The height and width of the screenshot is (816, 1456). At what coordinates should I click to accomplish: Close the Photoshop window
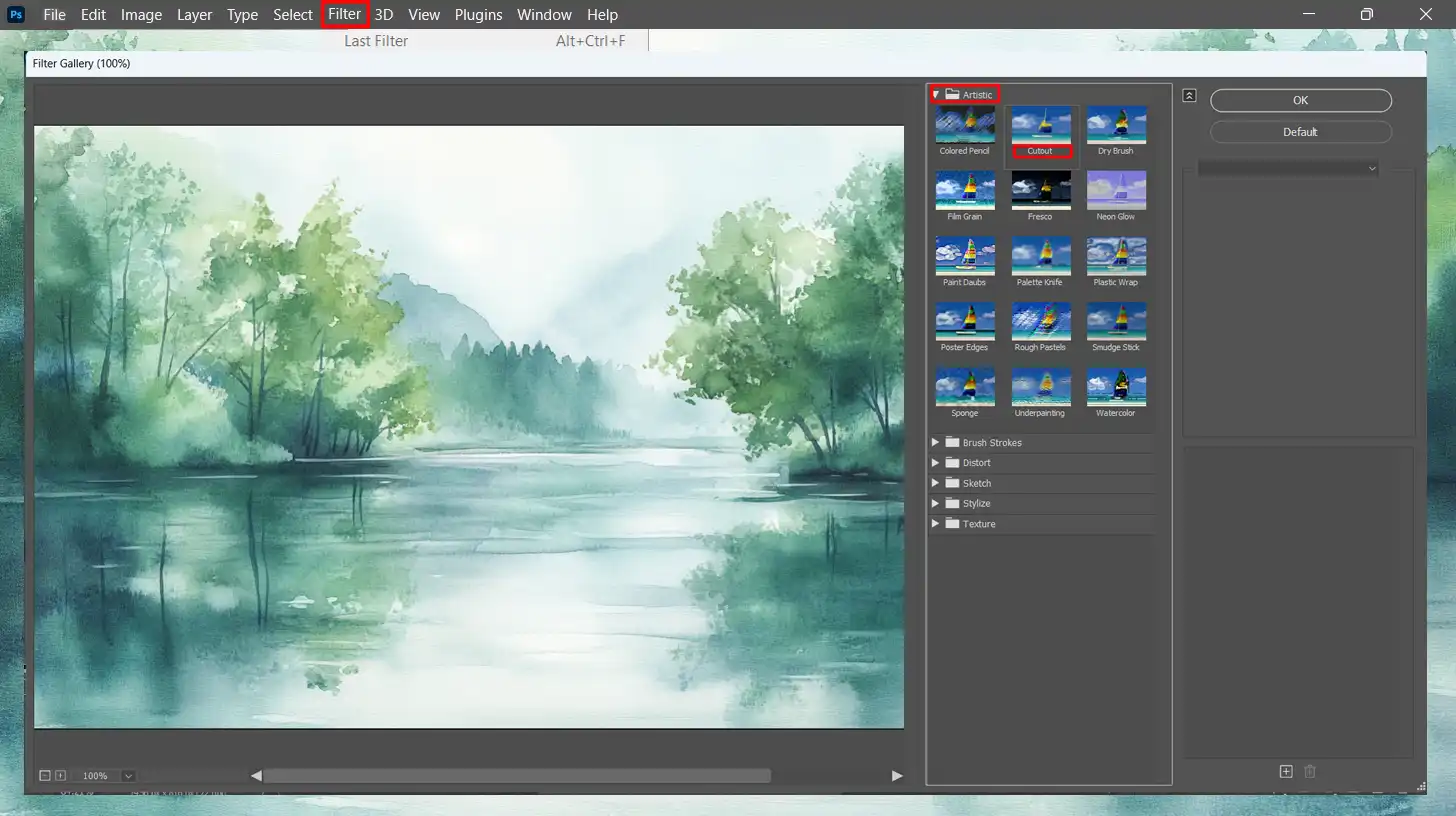(1426, 14)
